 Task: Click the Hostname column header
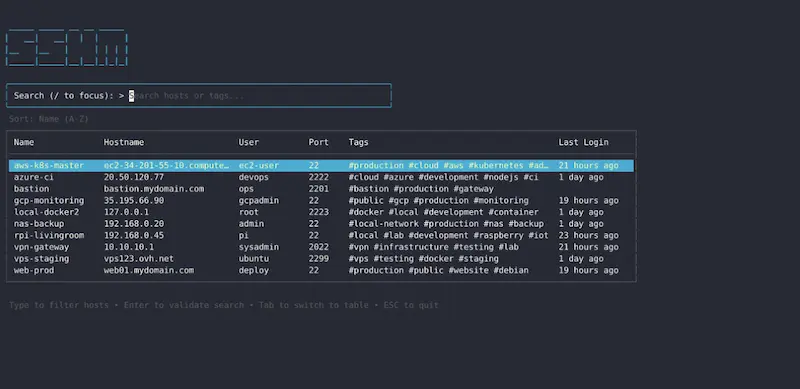pyautogui.click(x=124, y=142)
